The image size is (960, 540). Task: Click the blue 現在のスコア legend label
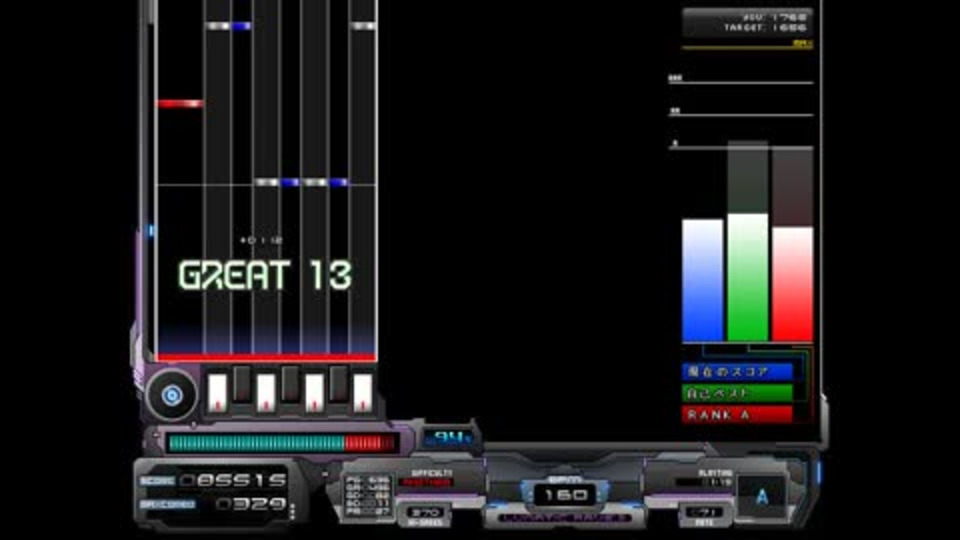coord(737,371)
